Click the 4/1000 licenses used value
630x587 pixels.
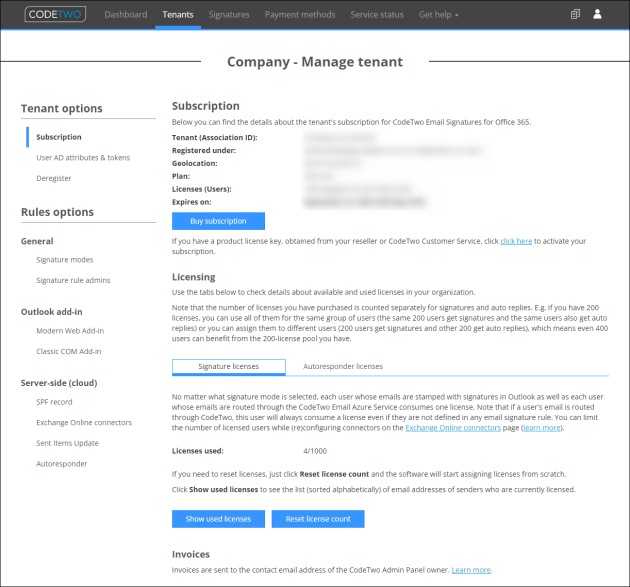click(x=315, y=451)
